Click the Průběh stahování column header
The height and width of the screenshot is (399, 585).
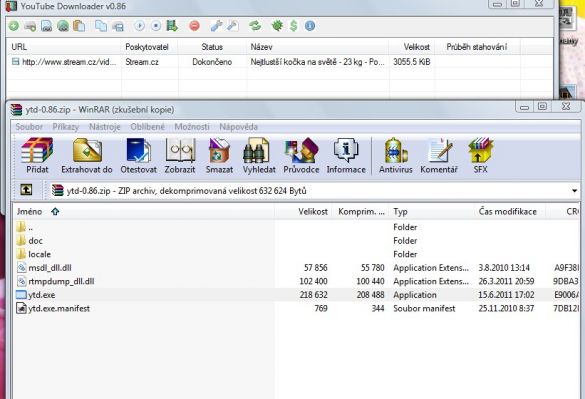[477, 47]
